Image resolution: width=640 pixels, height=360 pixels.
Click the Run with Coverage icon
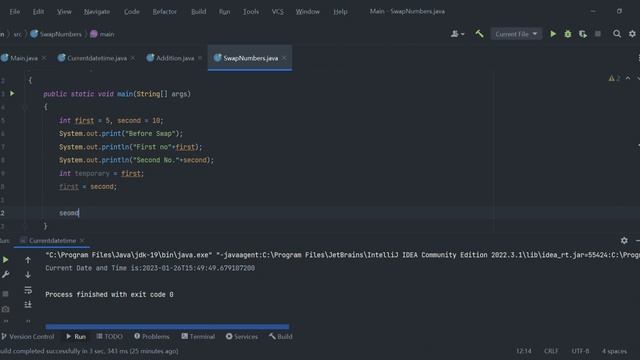[x=583, y=34]
